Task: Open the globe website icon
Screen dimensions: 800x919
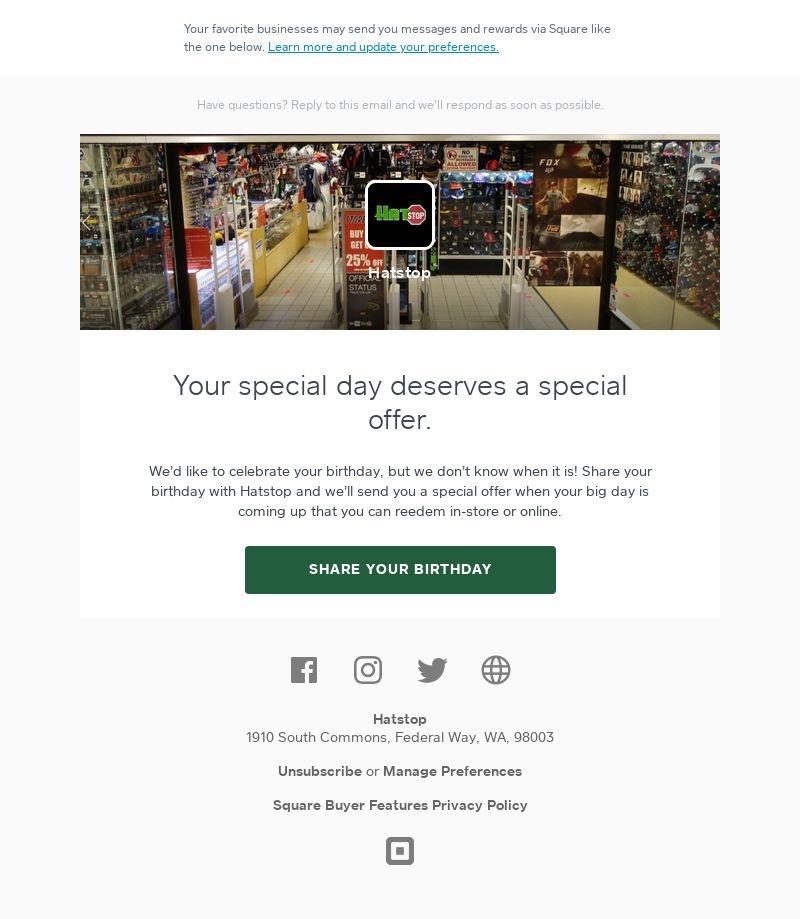Action: pyautogui.click(x=496, y=670)
